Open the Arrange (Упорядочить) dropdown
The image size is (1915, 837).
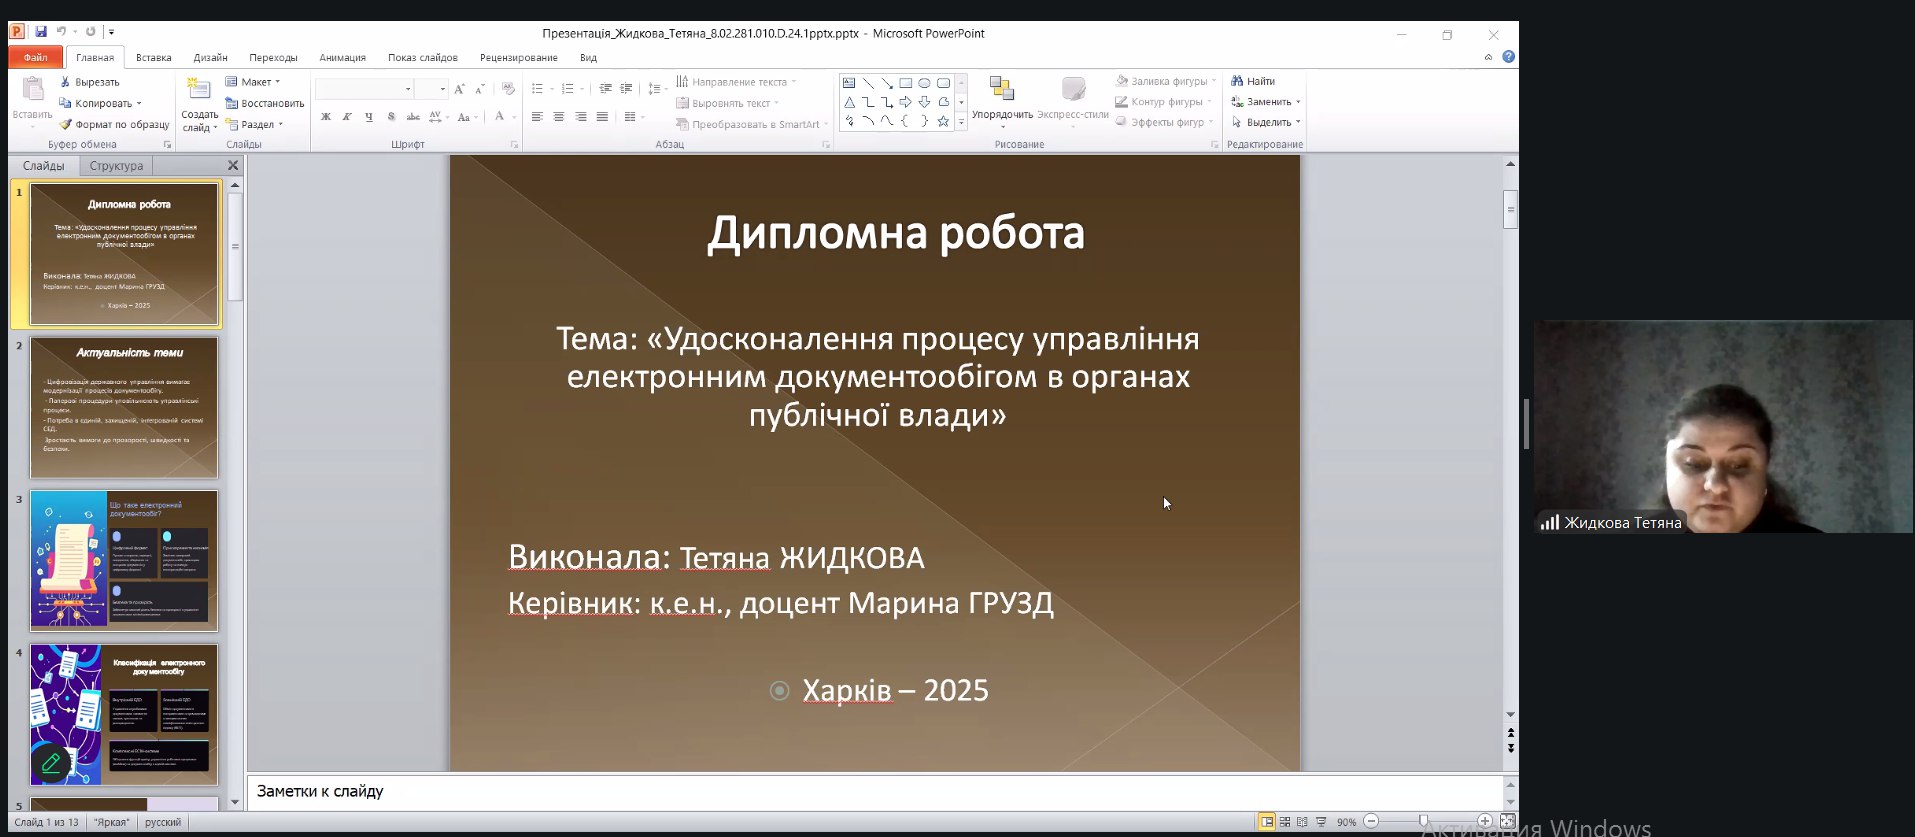(1002, 100)
